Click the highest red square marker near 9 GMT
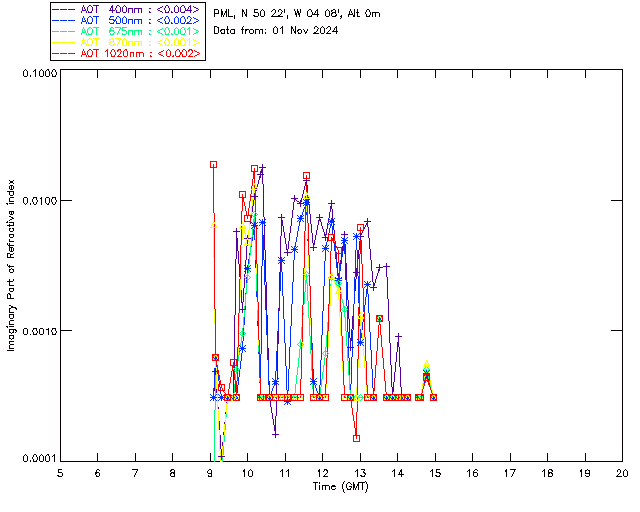640x512 pixels. pos(213,164)
